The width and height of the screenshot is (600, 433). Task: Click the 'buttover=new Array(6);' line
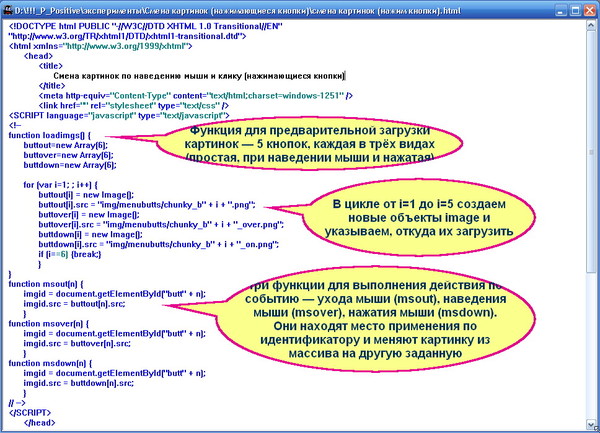pyautogui.click(x=68, y=155)
